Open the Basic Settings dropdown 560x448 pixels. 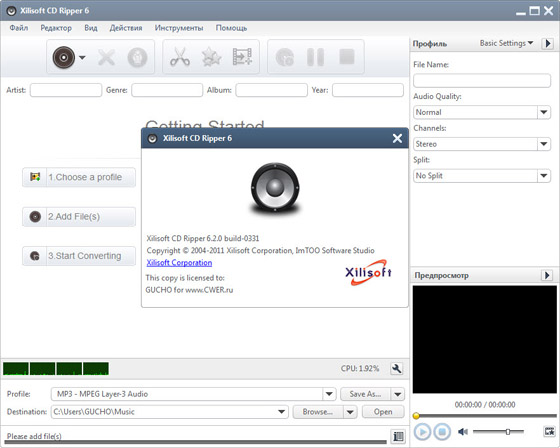(x=506, y=43)
